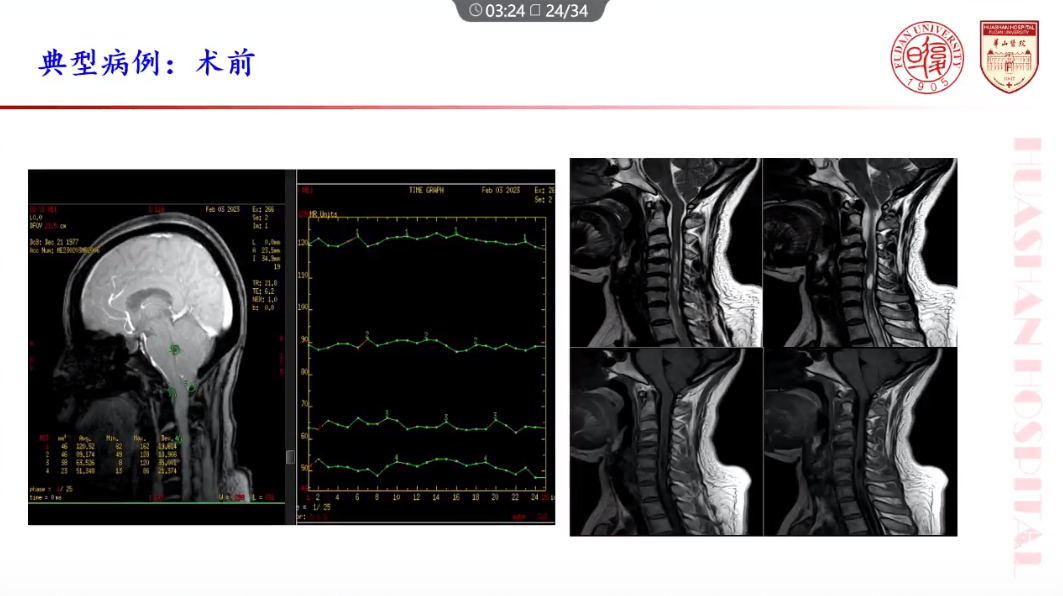Screen dimensions: 1063x596
Task: Select the top-right cervical spine MRI image
Action: (x=860, y=252)
